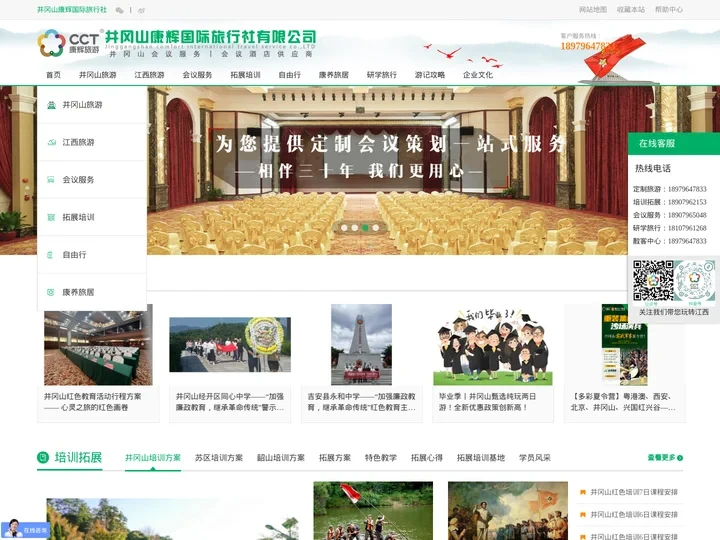Click the 收藏本站 link
The image size is (720, 540).
click(631, 10)
